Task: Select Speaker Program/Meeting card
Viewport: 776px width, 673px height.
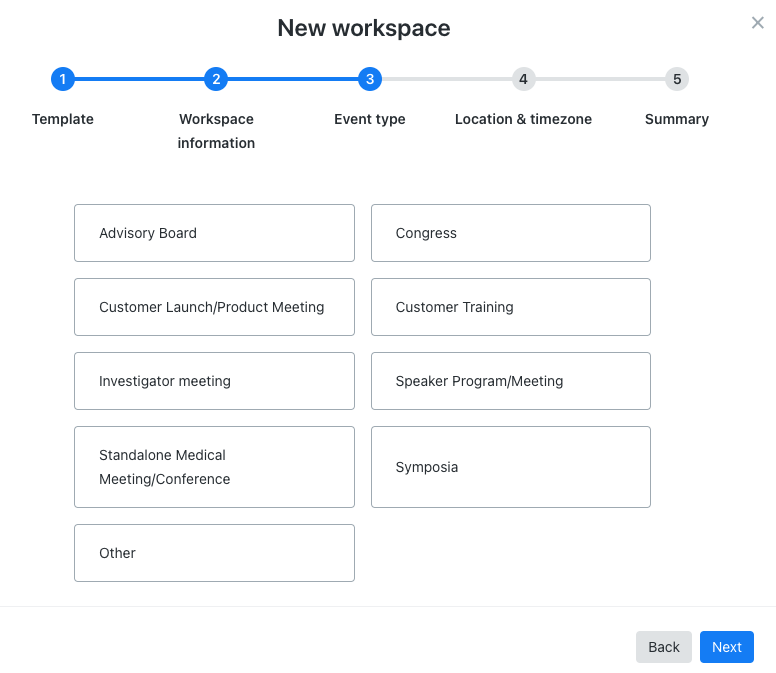Action: tap(511, 381)
